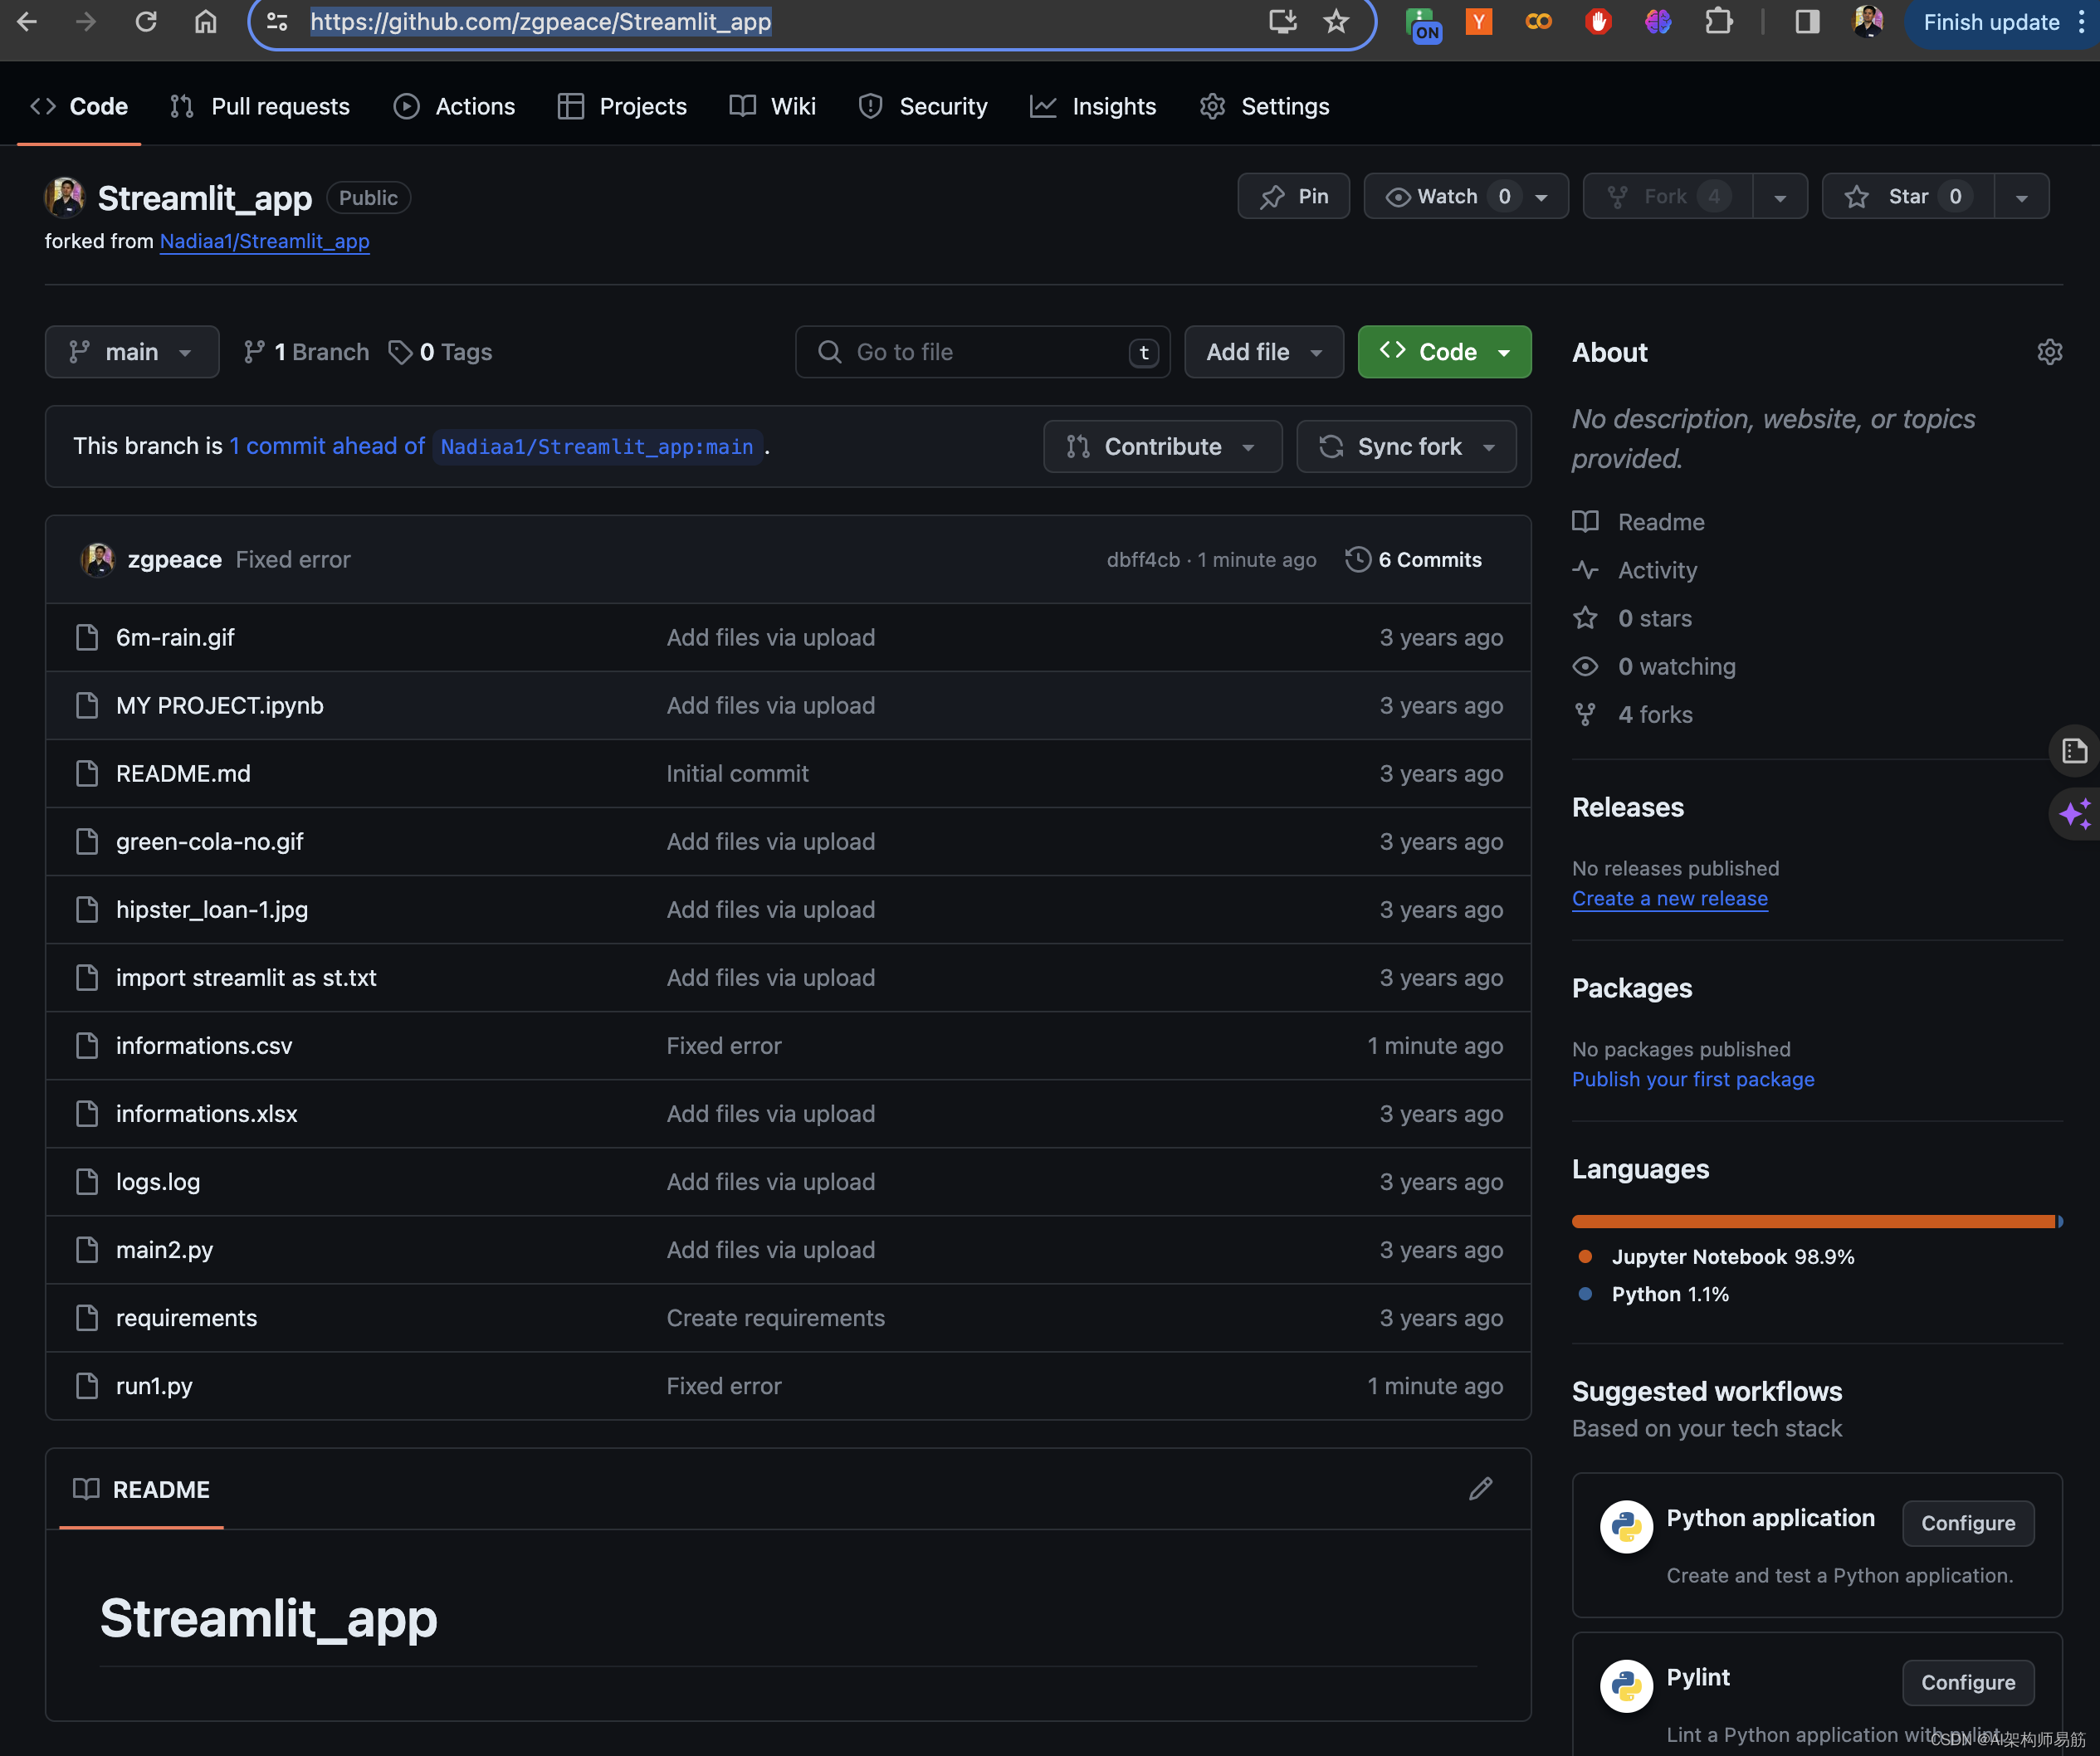Viewport: 2100px width, 1756px height.
Task: Open the 6 Commits history
Action: click(1414, 560)
